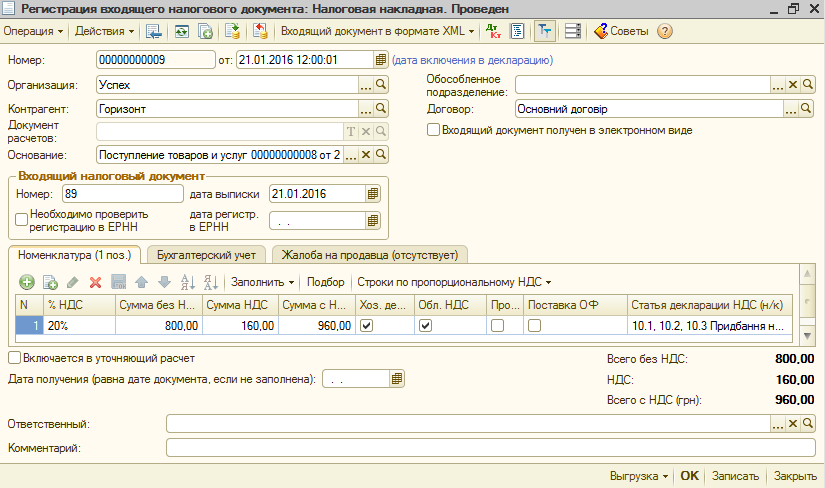Open the help question mark icon
825x488 pixels.
[665, 31]
